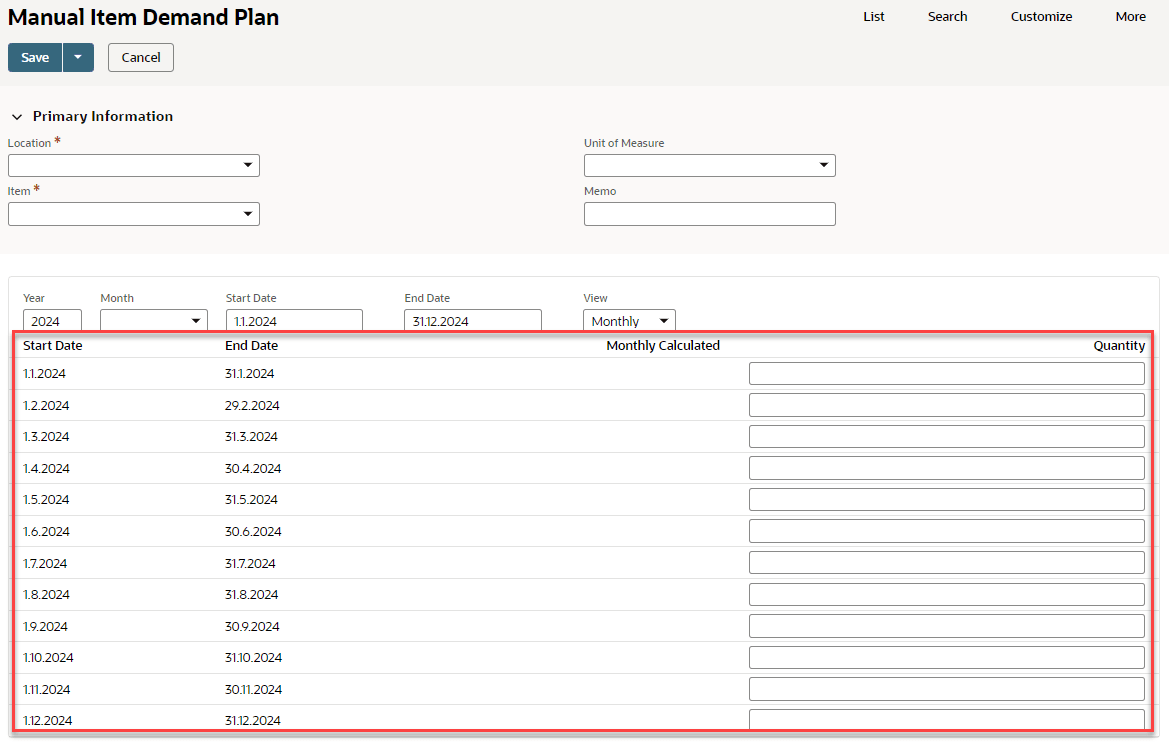Click Quantity field for row 1.12.2024
This screenshot has height=743, width=1169.
click(946, 720)
